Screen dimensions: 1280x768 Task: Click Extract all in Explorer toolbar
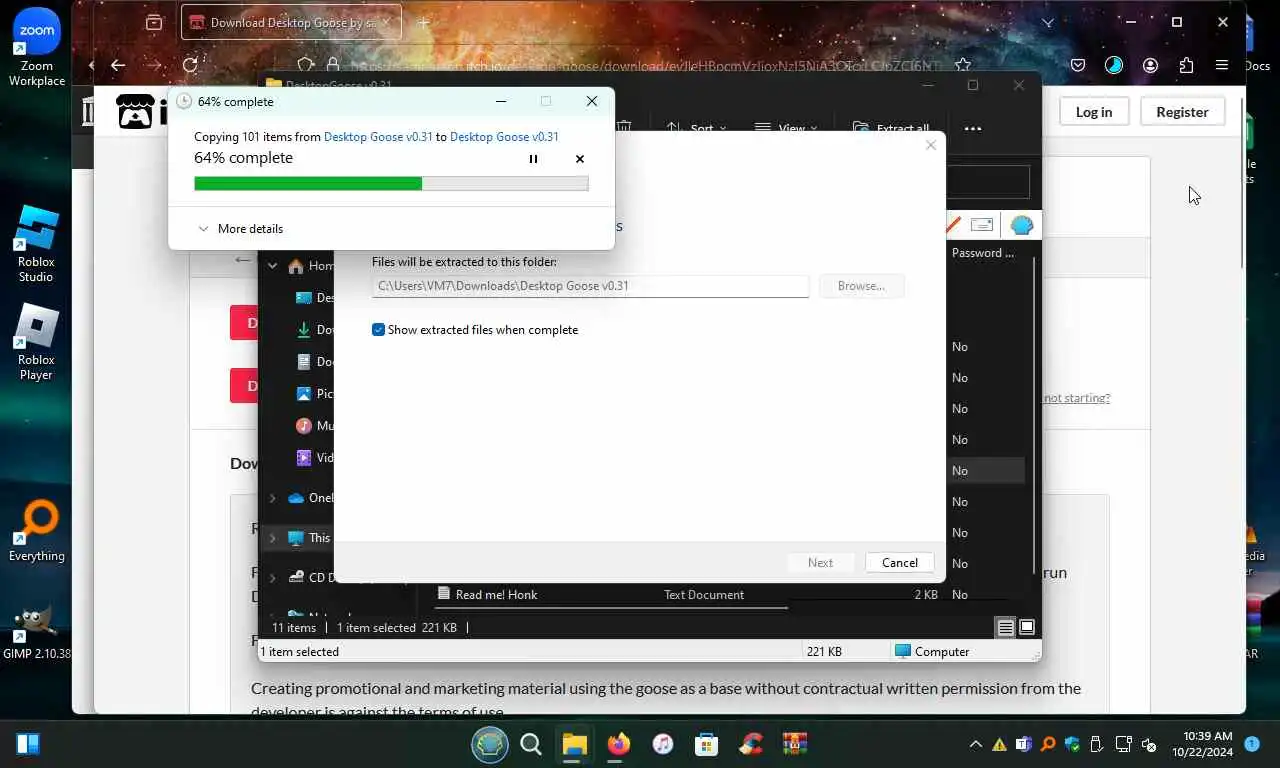(891, 128)
